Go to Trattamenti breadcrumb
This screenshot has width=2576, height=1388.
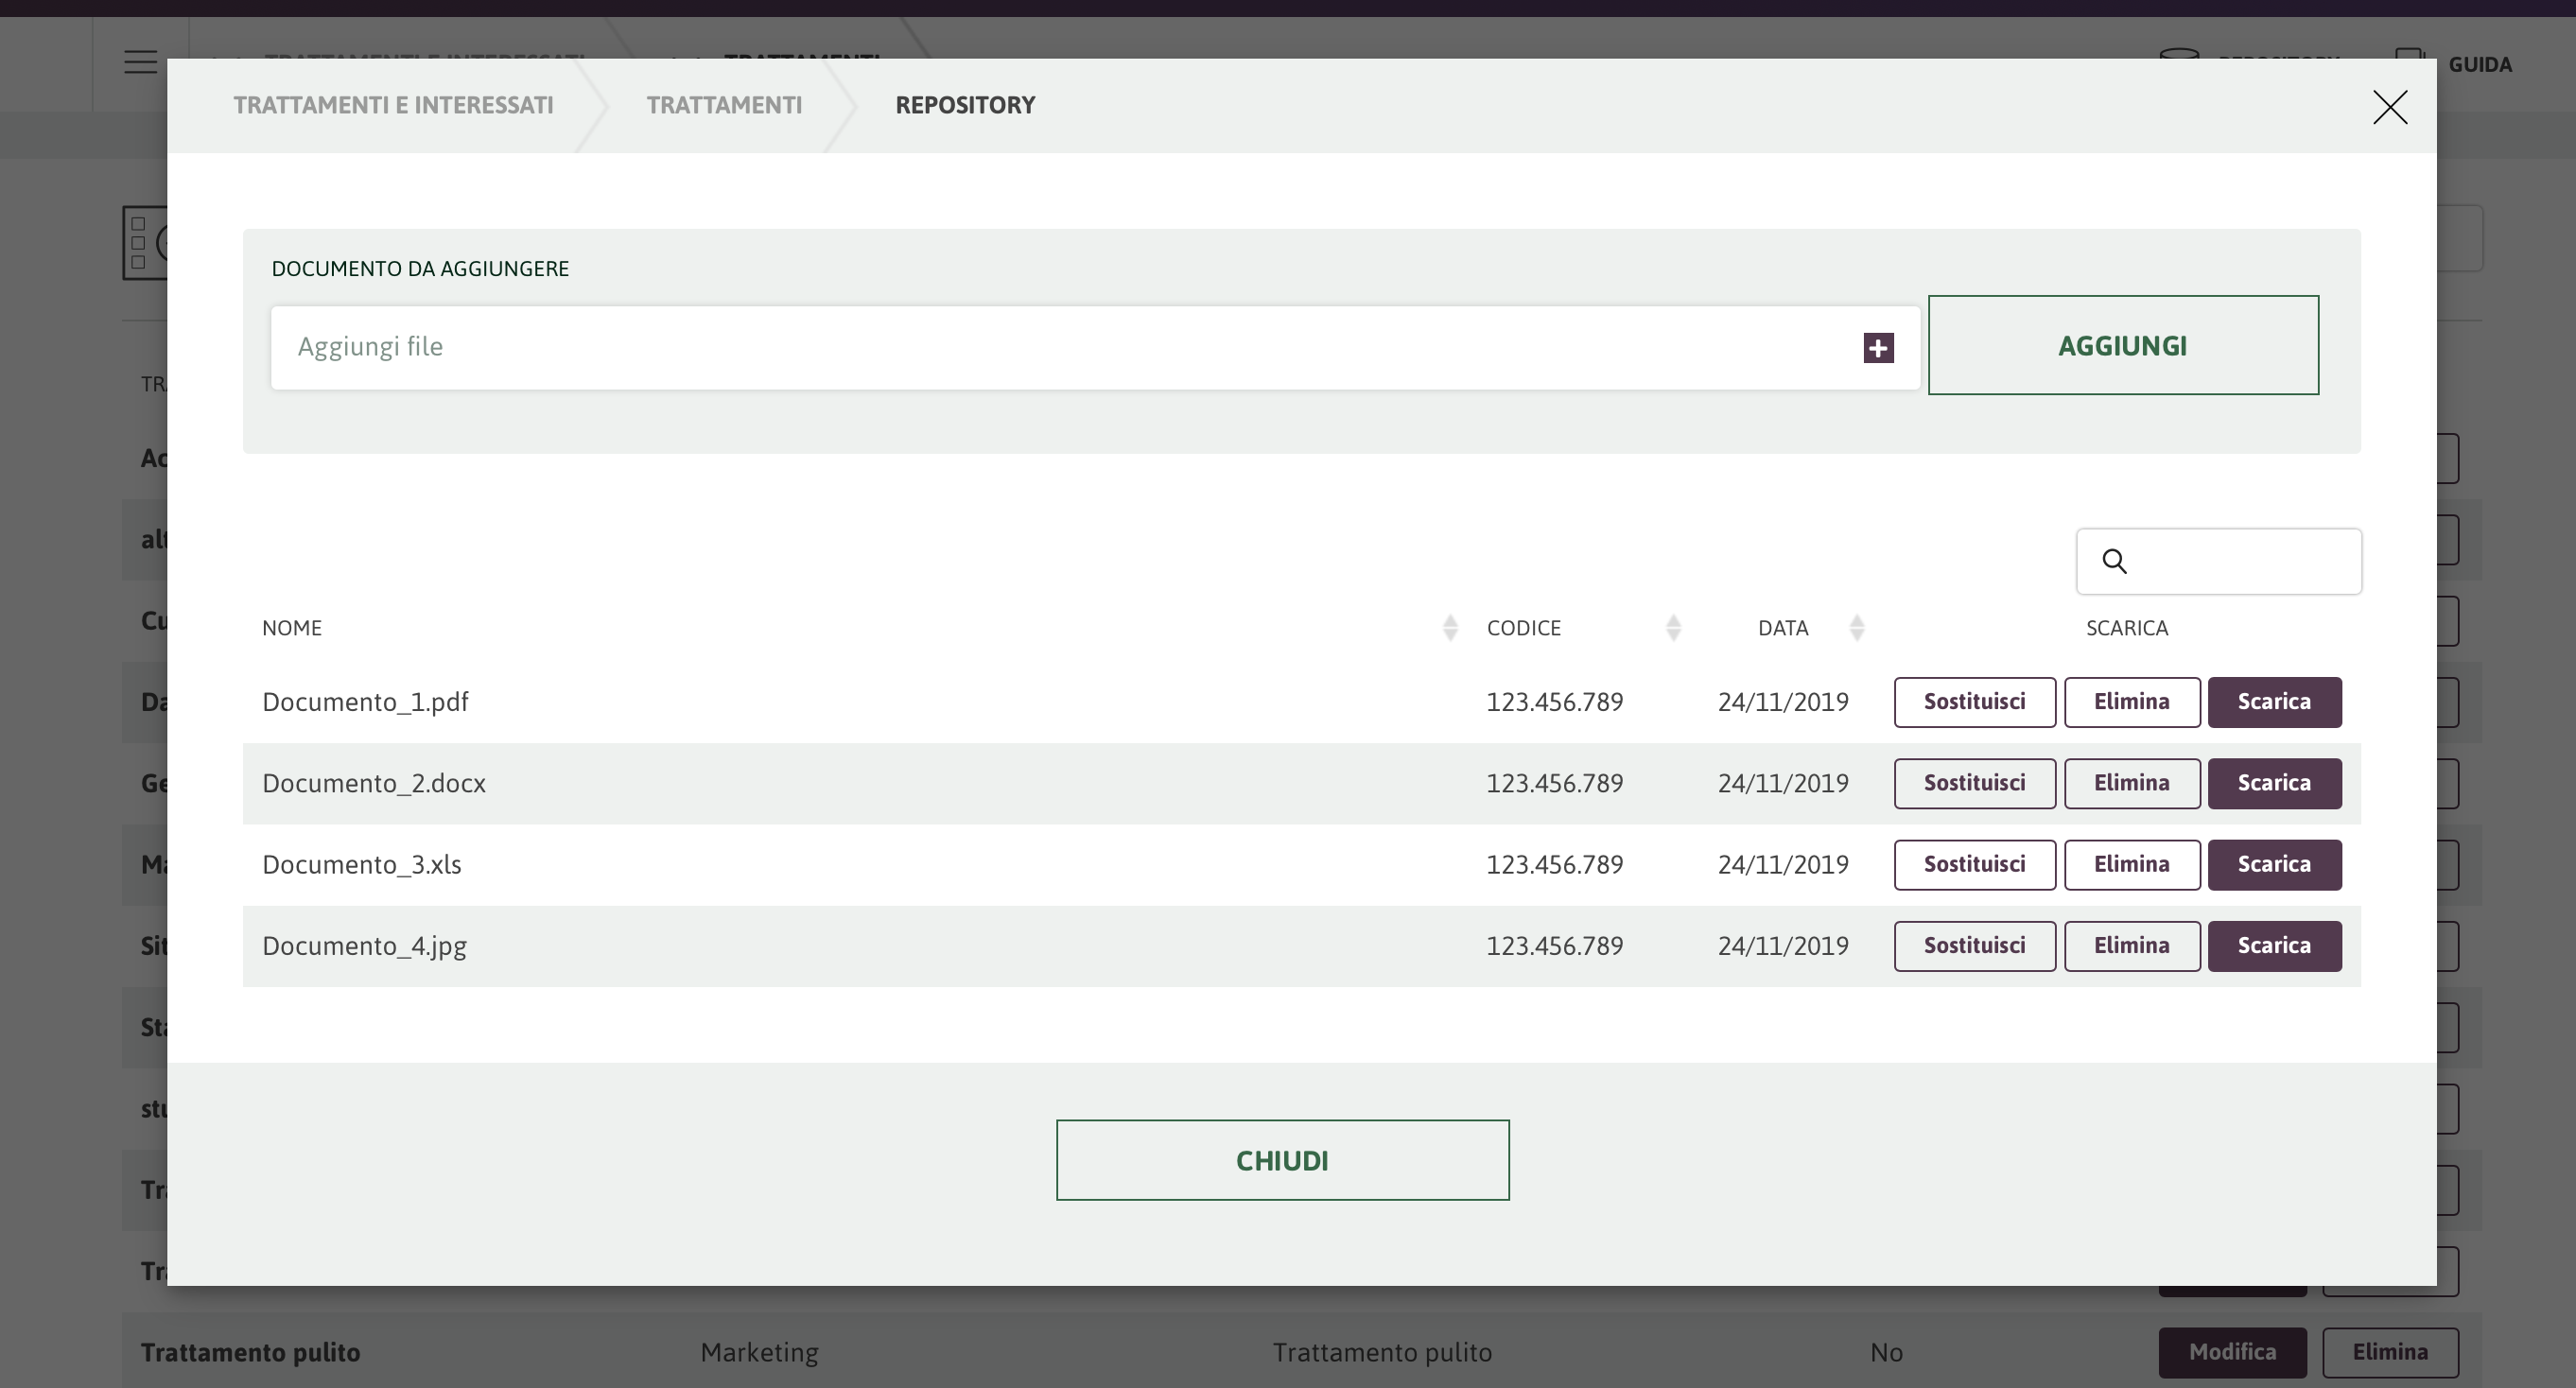pyautogui.click(x=724, y=105)
